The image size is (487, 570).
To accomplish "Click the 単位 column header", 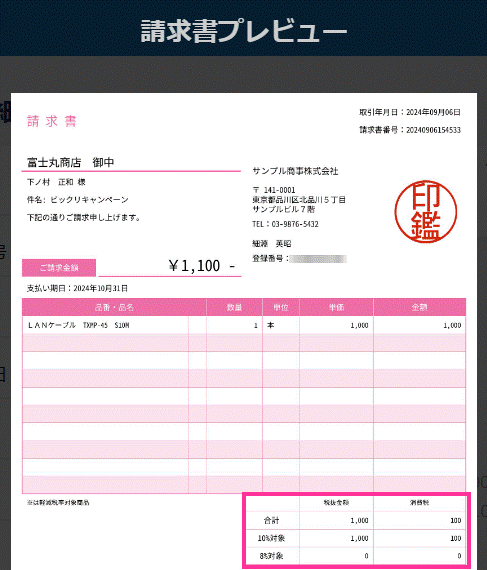I will pyautogui.click(x=281, y=308).
